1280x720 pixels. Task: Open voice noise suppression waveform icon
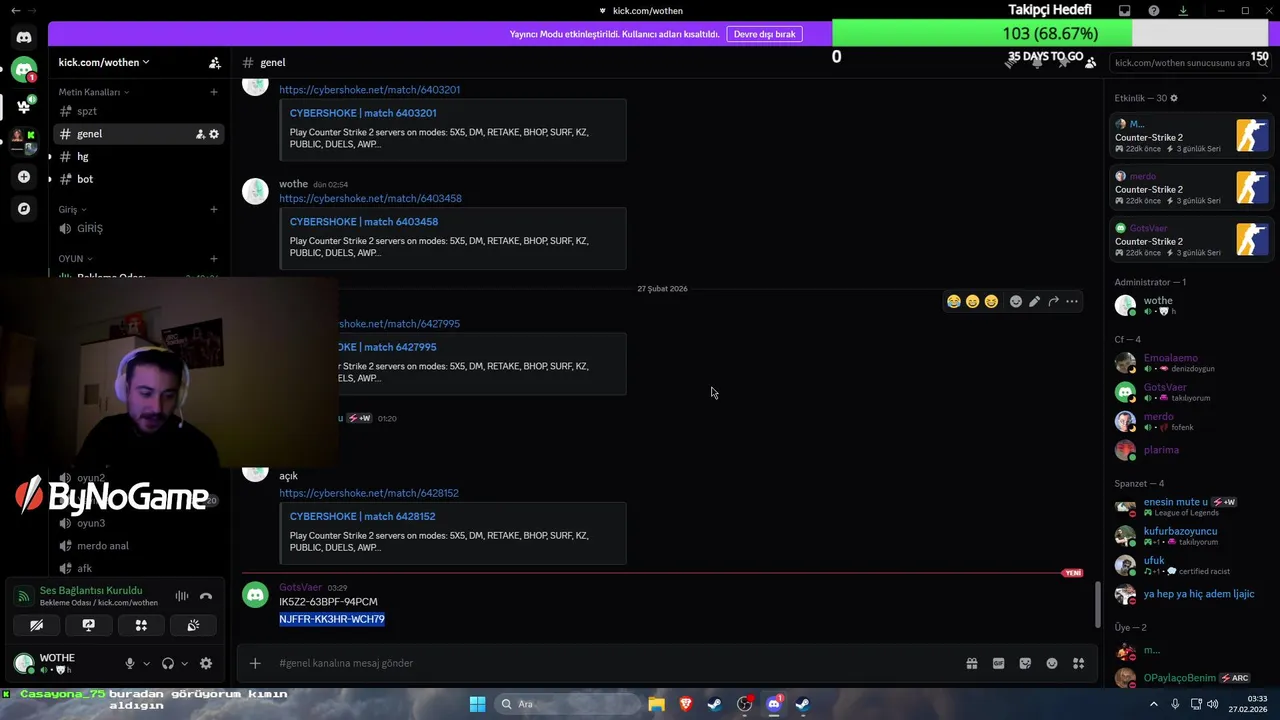[x=182, y=596]
